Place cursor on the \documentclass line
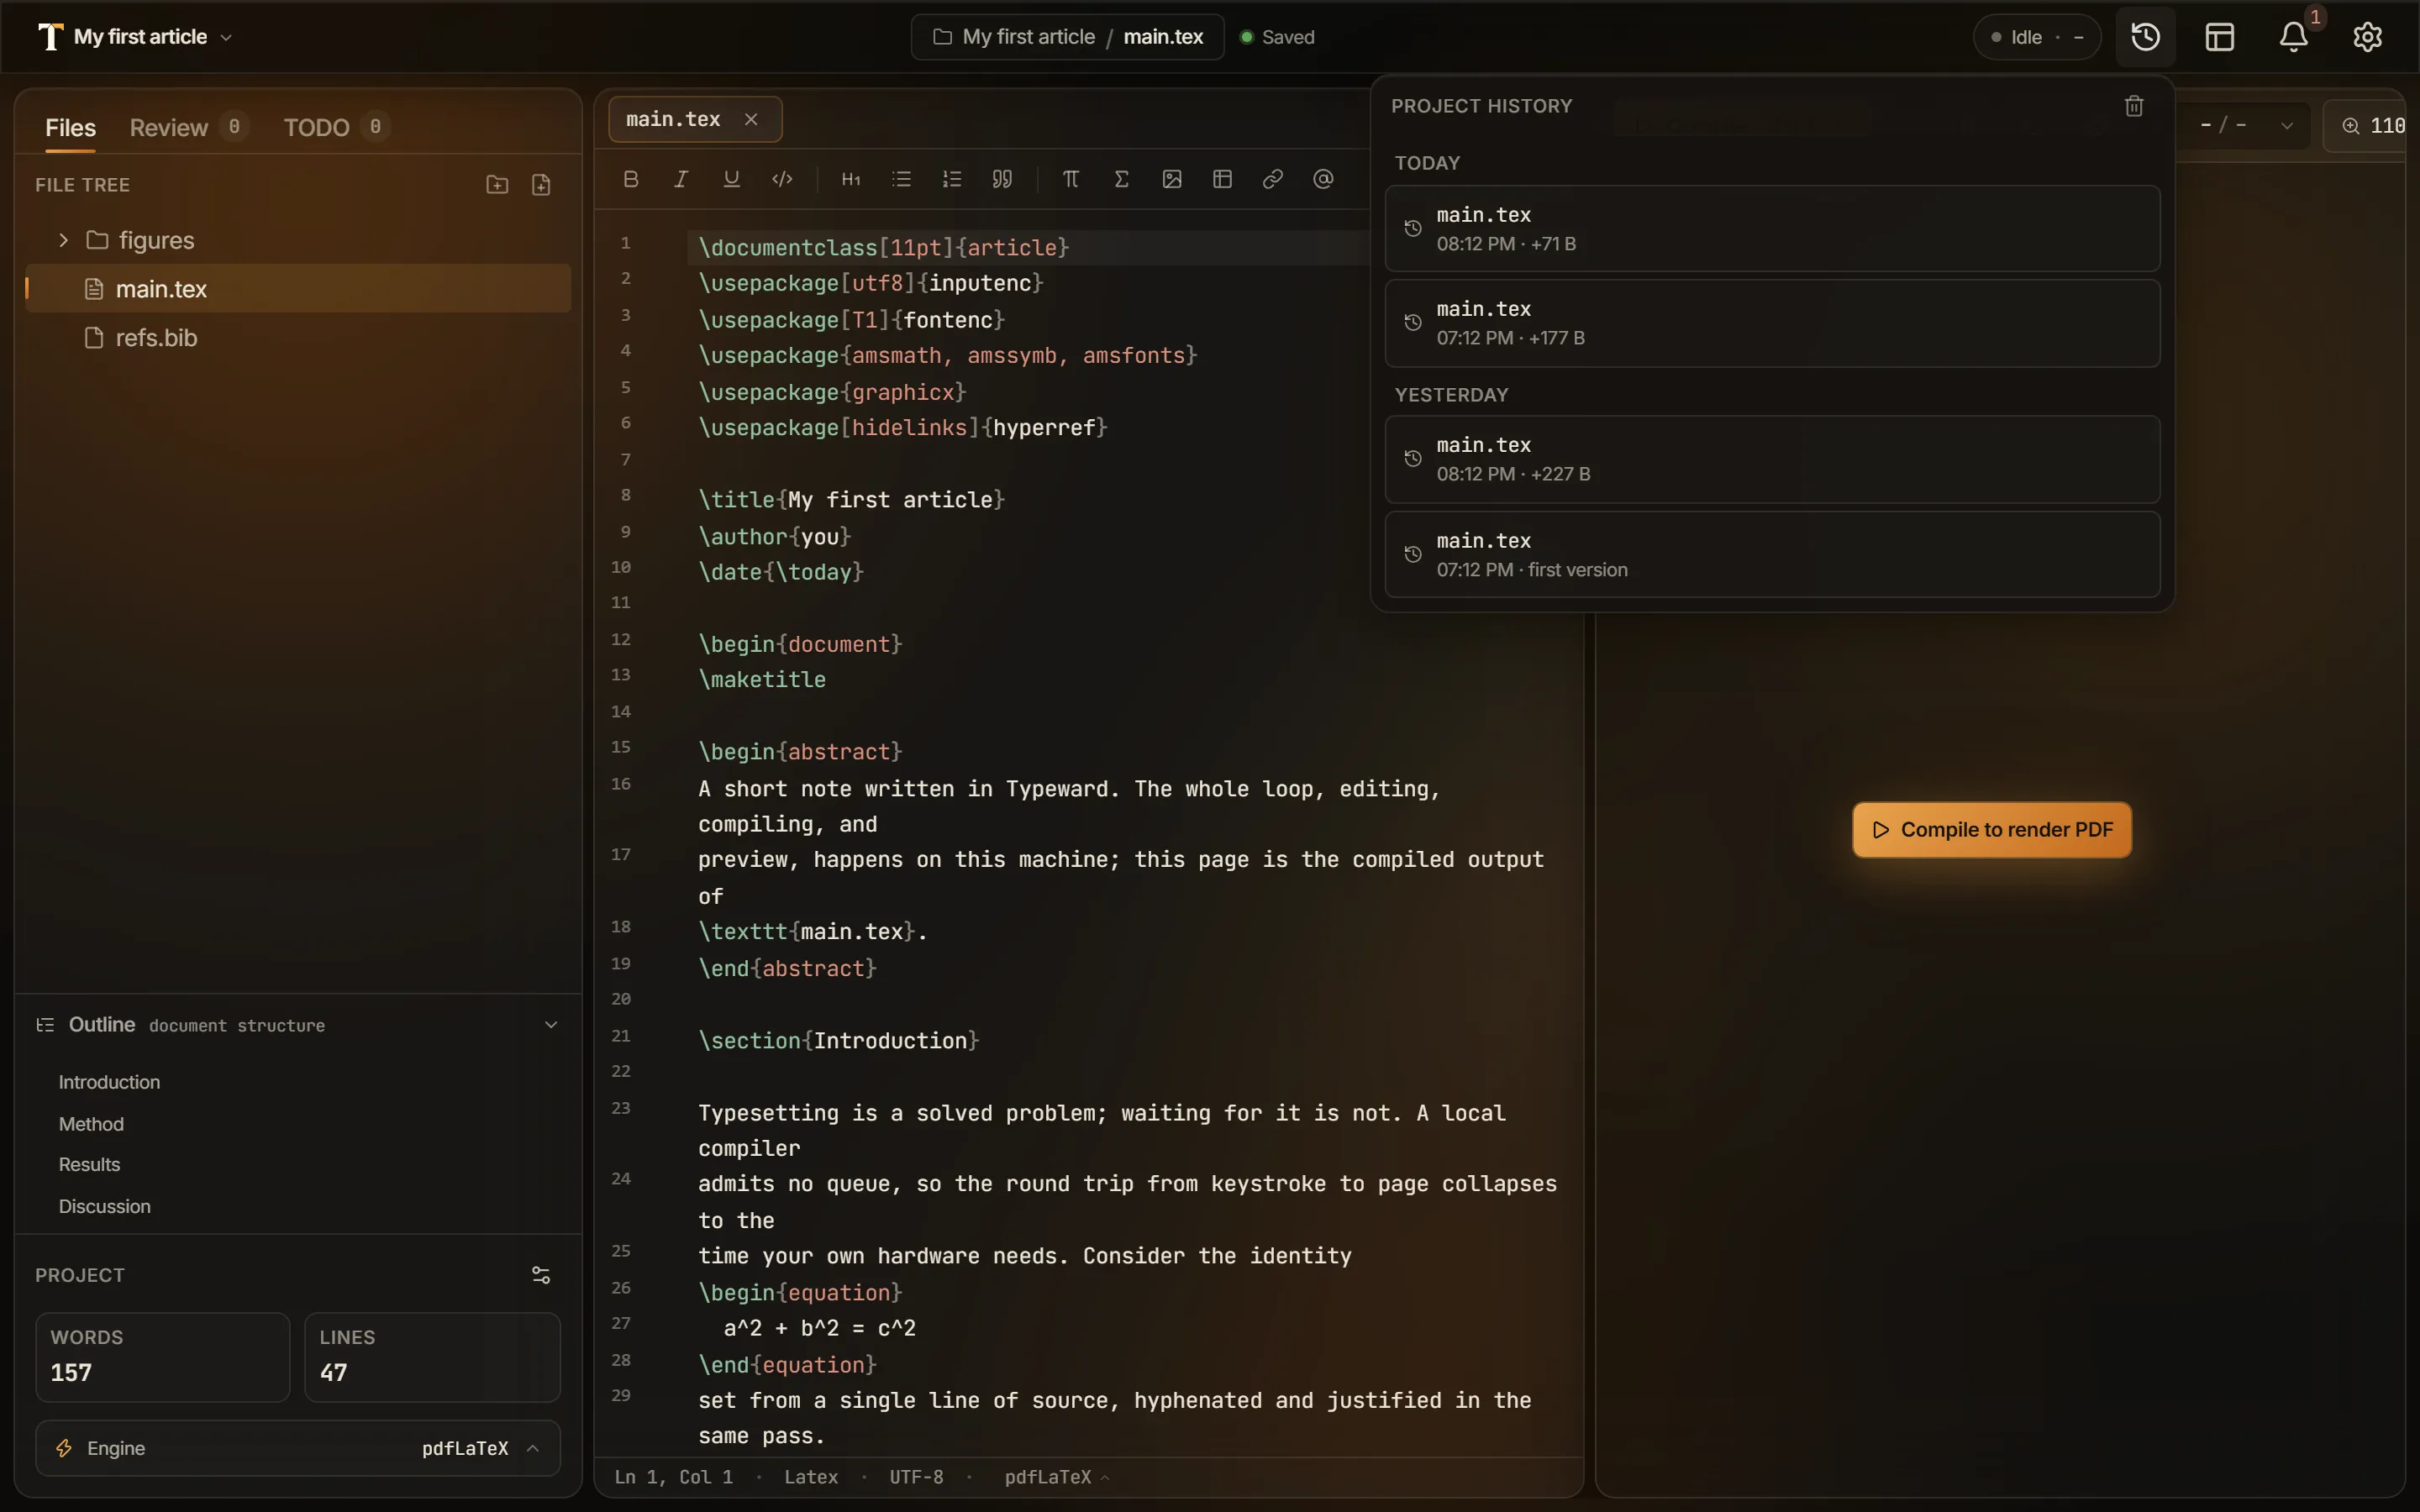This screenshot has height=1512, width=2420. (884, 248)
